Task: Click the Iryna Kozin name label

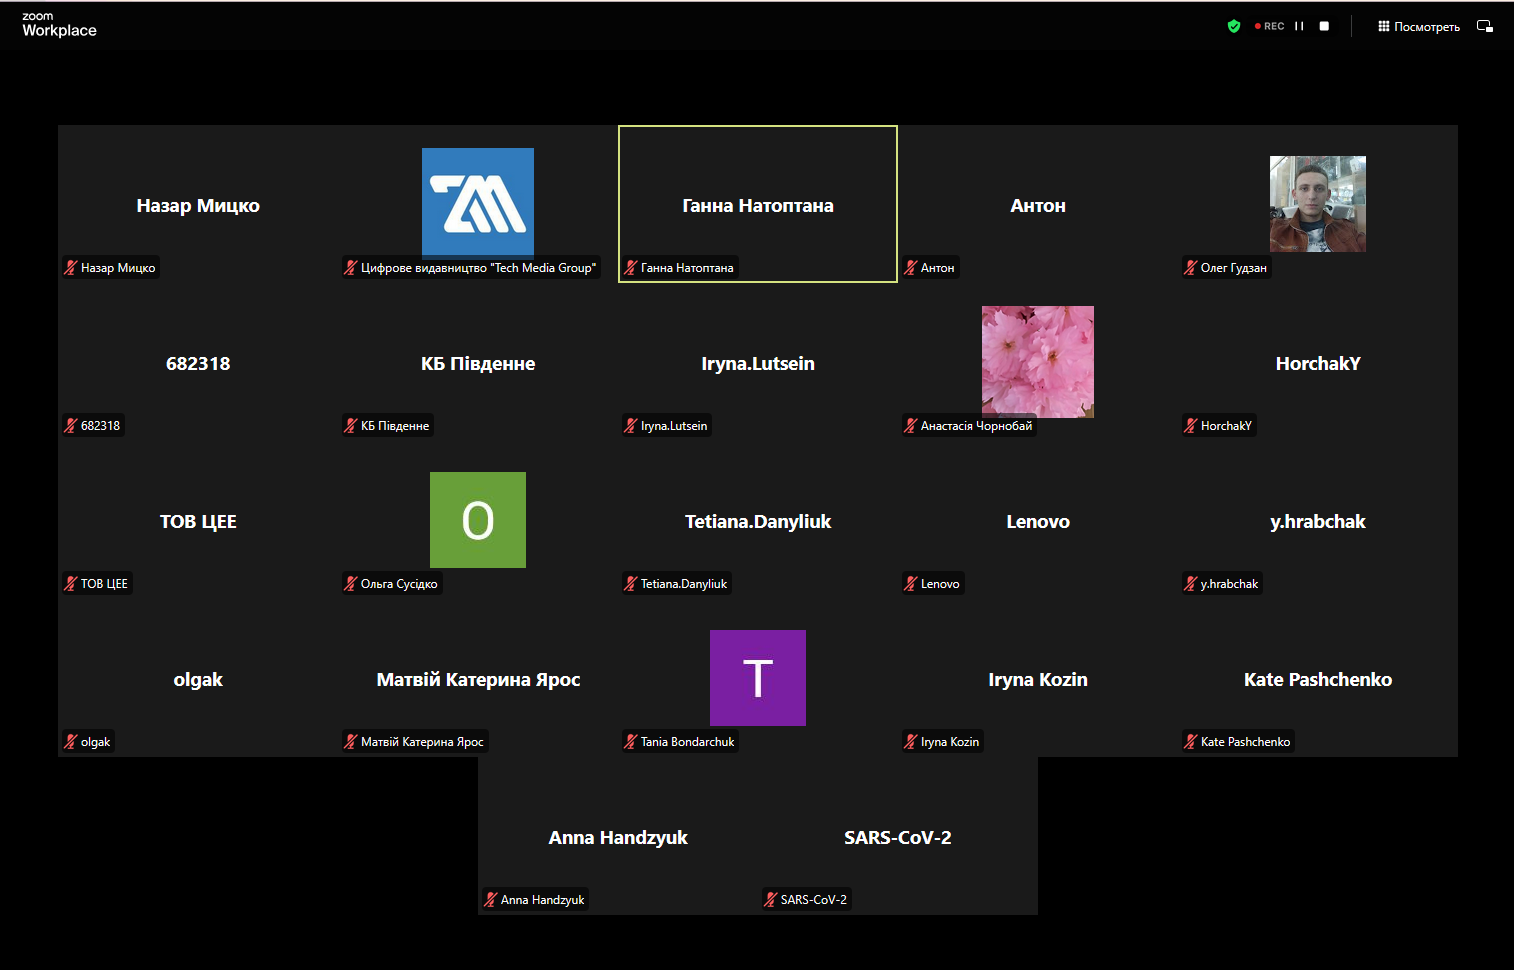Action: 949,742
